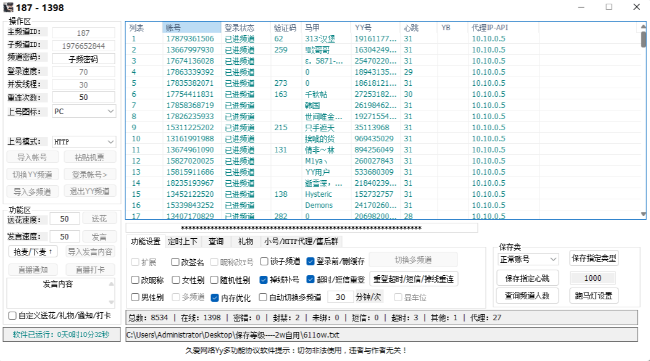Open the 上号图标 dropdown showing PC
650x361 pixels.
(84, 111)
